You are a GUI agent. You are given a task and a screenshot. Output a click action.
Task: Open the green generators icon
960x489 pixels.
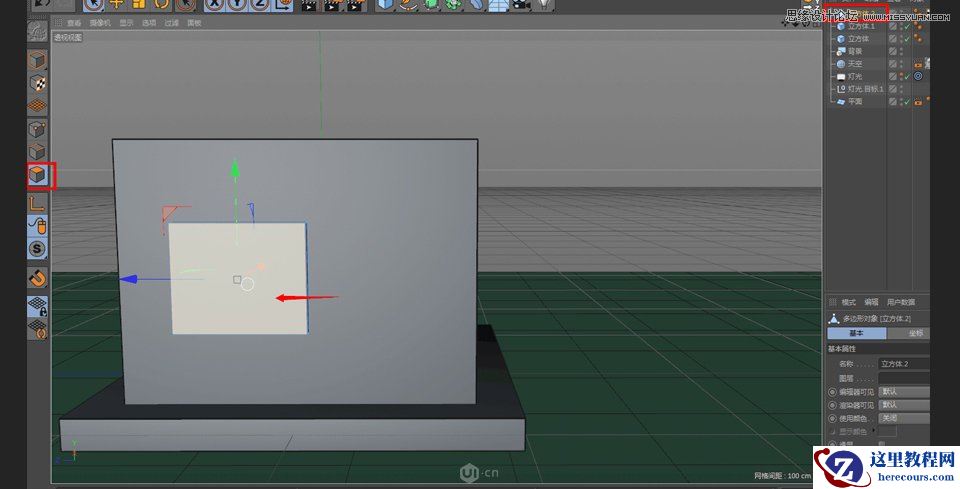tap(431, 5)
